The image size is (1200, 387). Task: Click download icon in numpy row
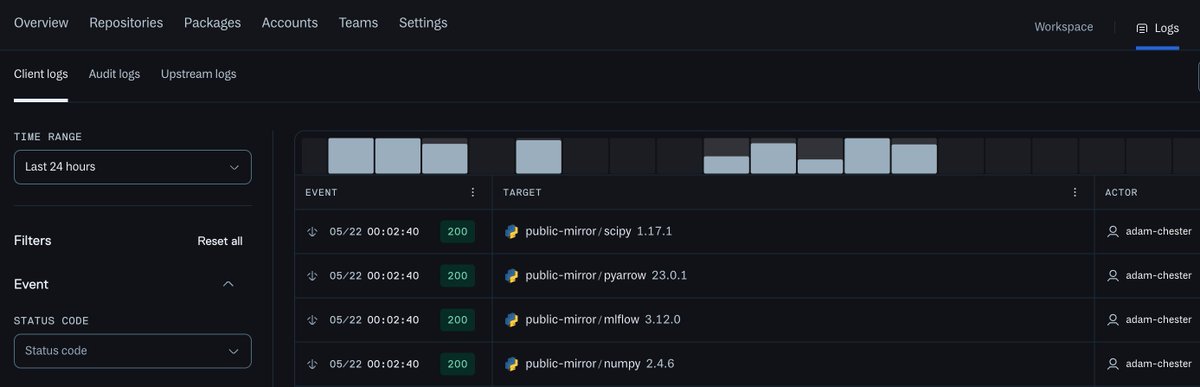point(312,364)
